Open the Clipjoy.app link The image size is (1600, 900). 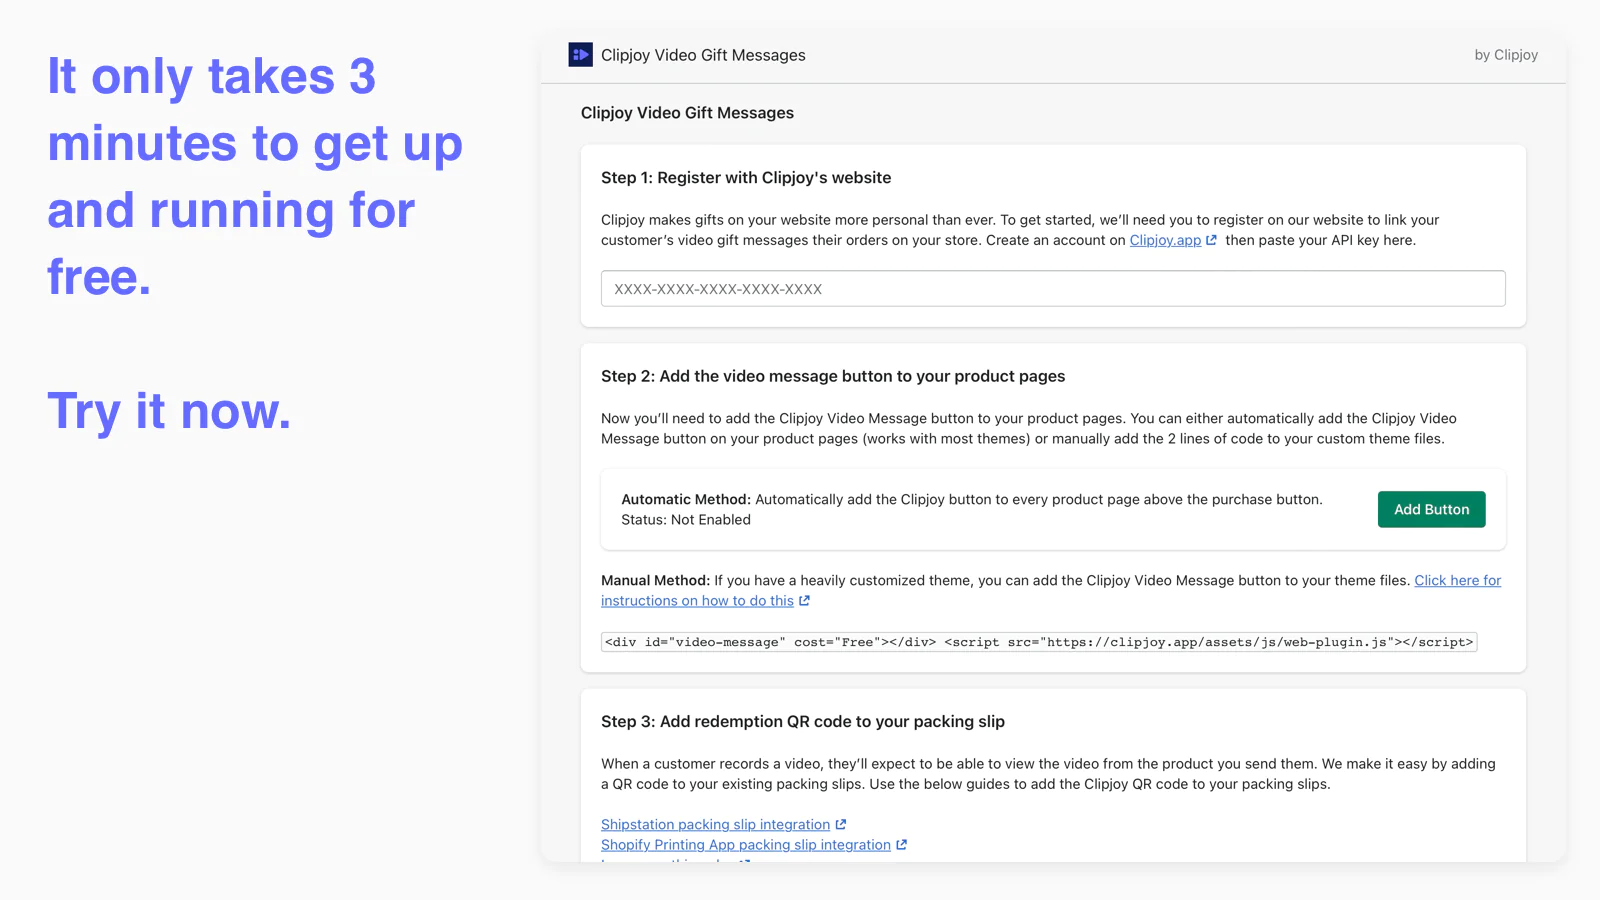pyautogui.click(x=1165, y=241)
